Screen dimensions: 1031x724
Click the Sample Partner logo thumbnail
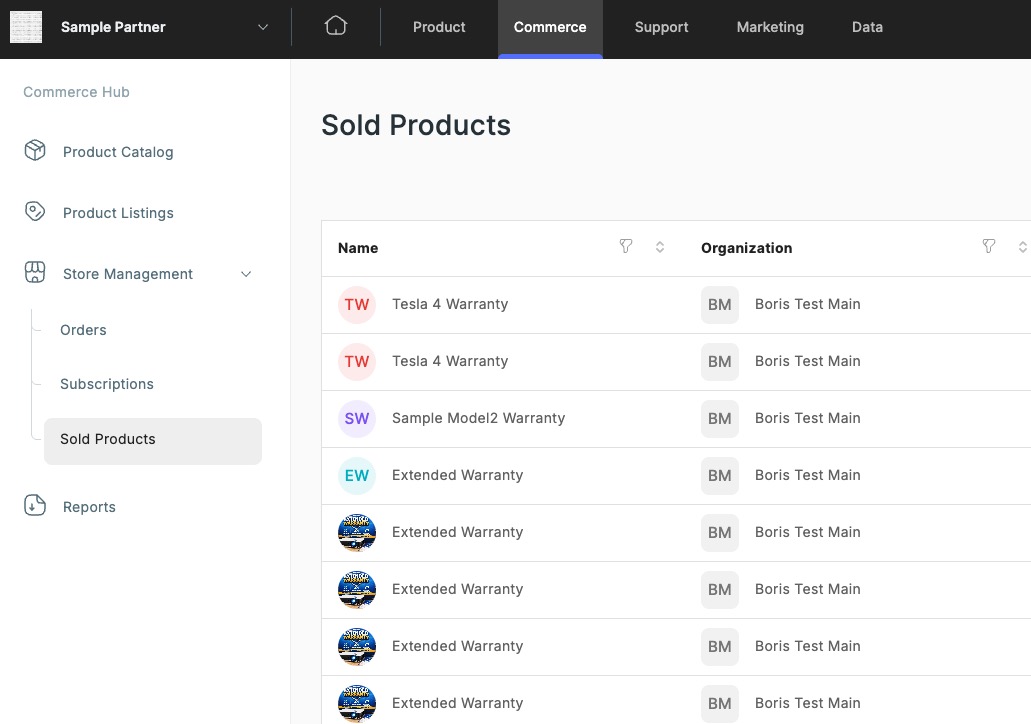(26, 27)
